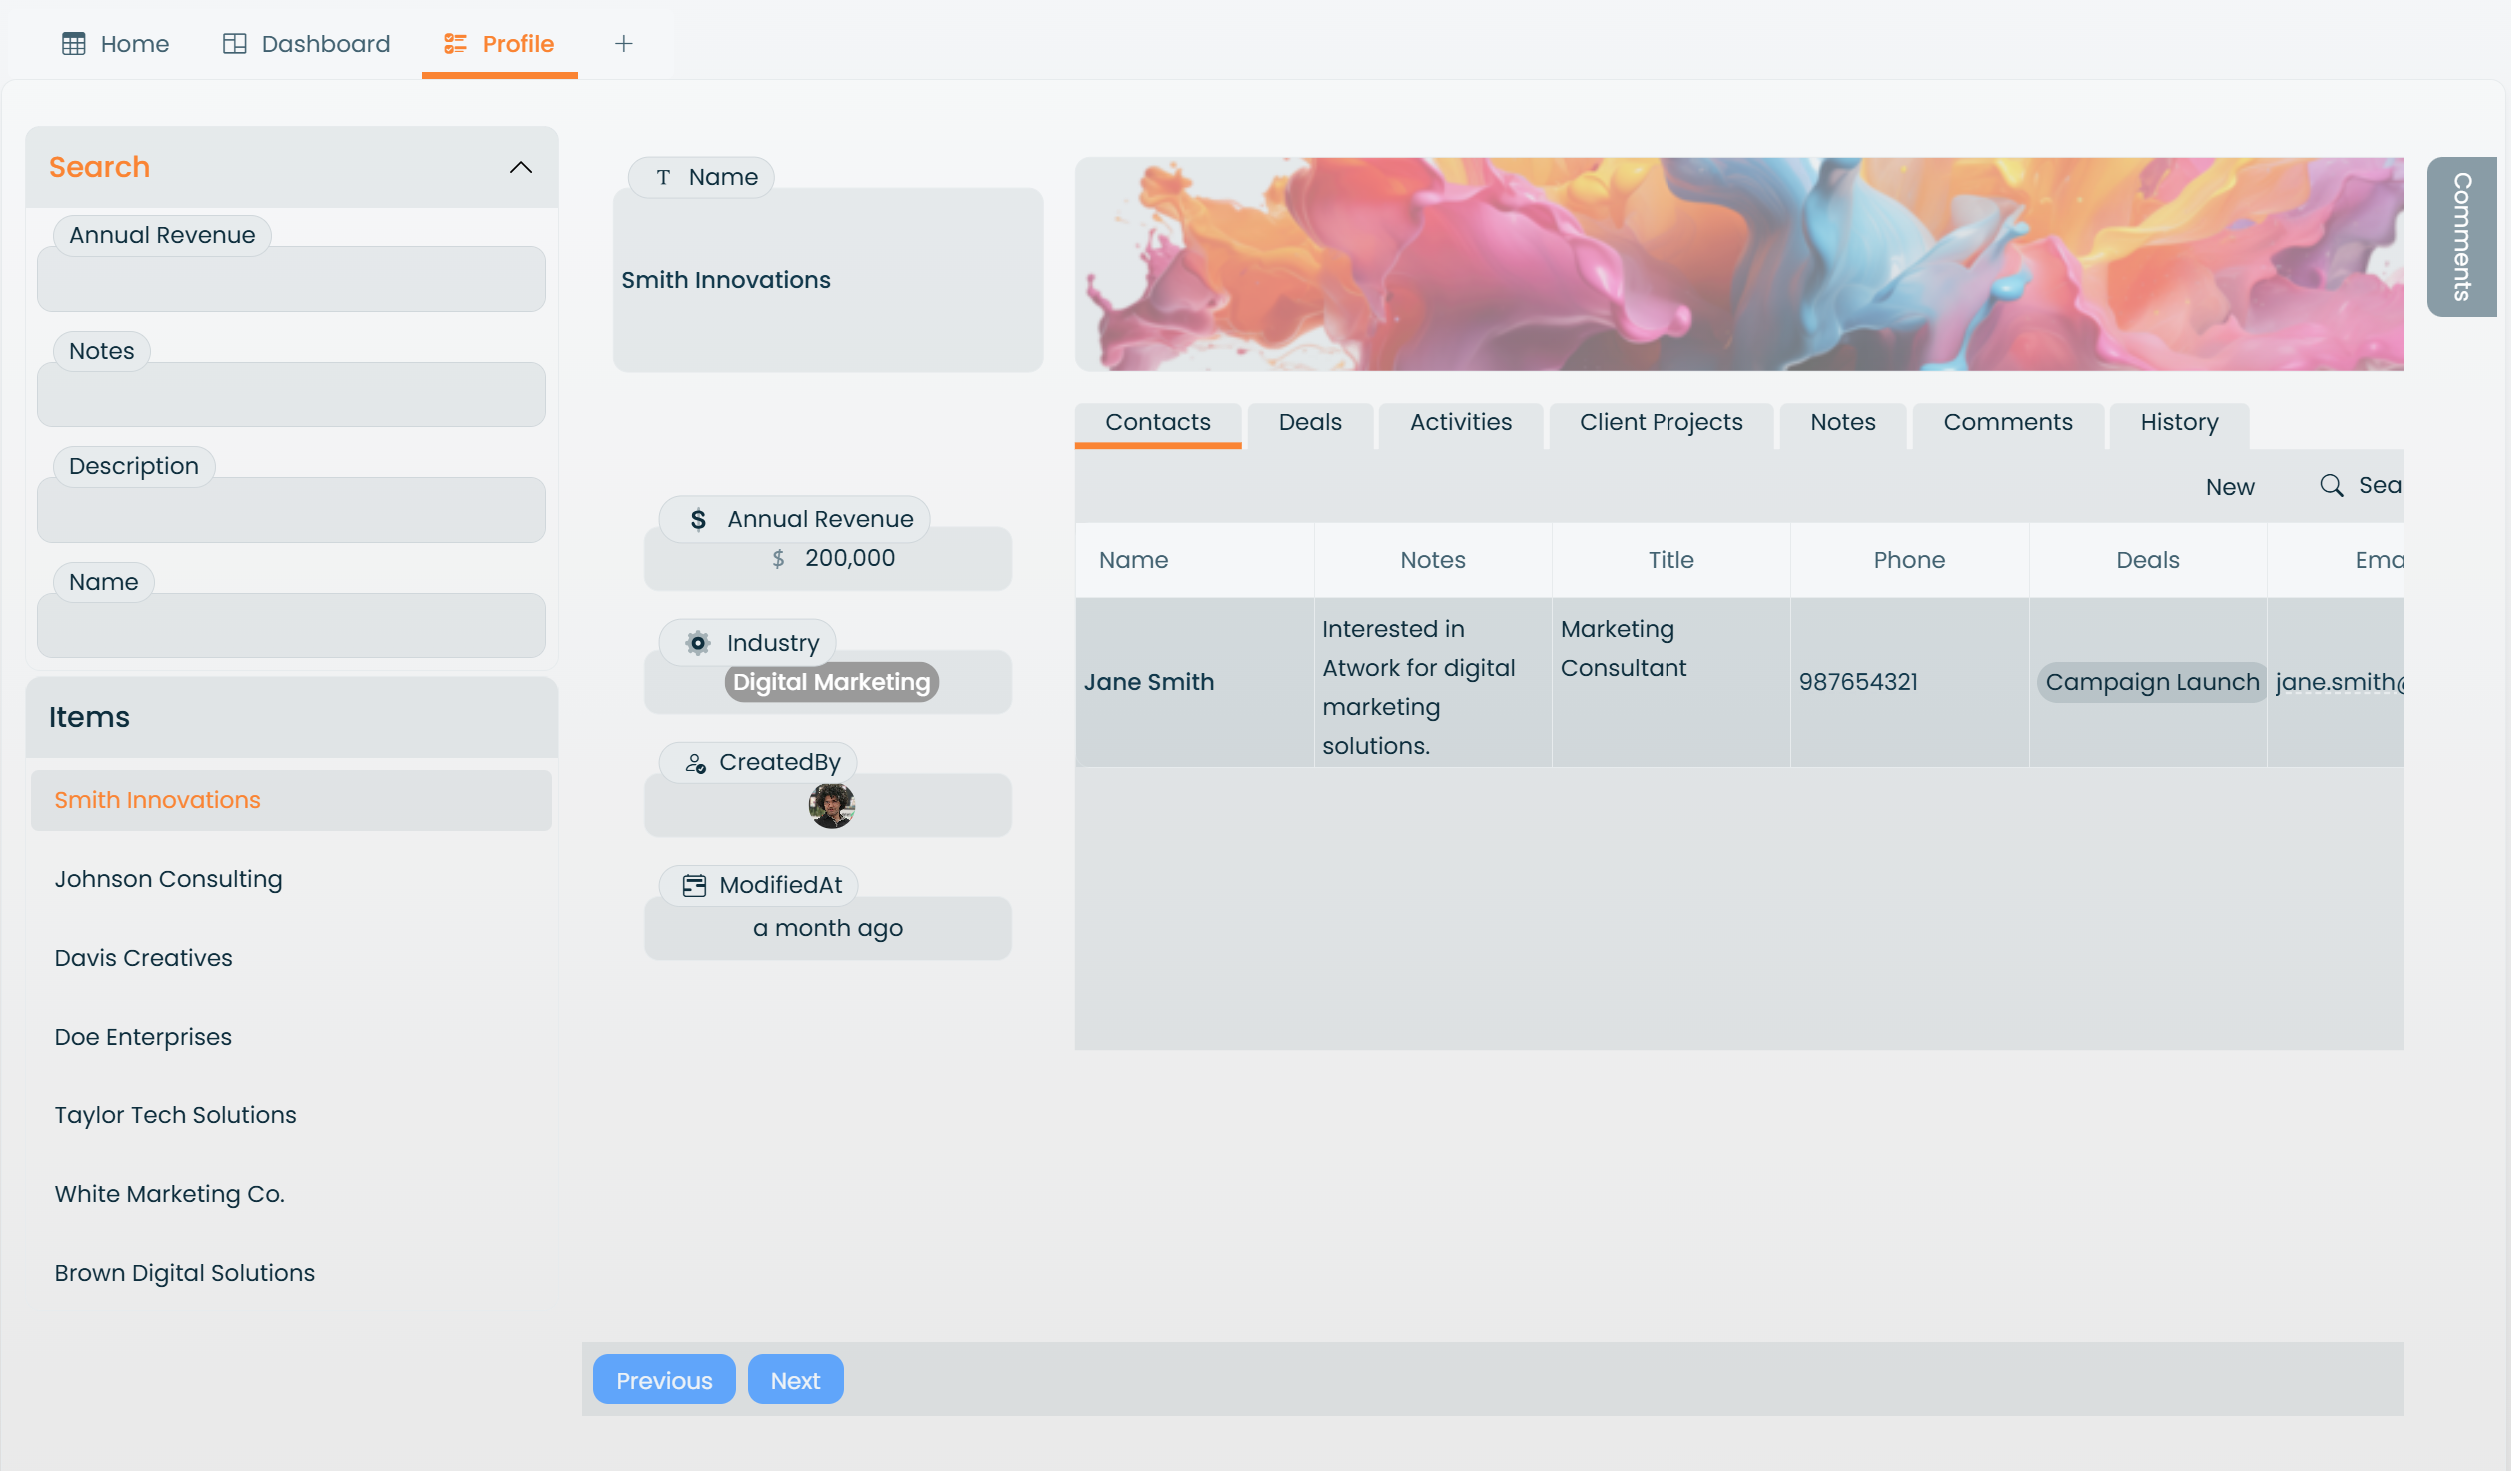Click the Dashboard layout icon

[x=234, y=44]
